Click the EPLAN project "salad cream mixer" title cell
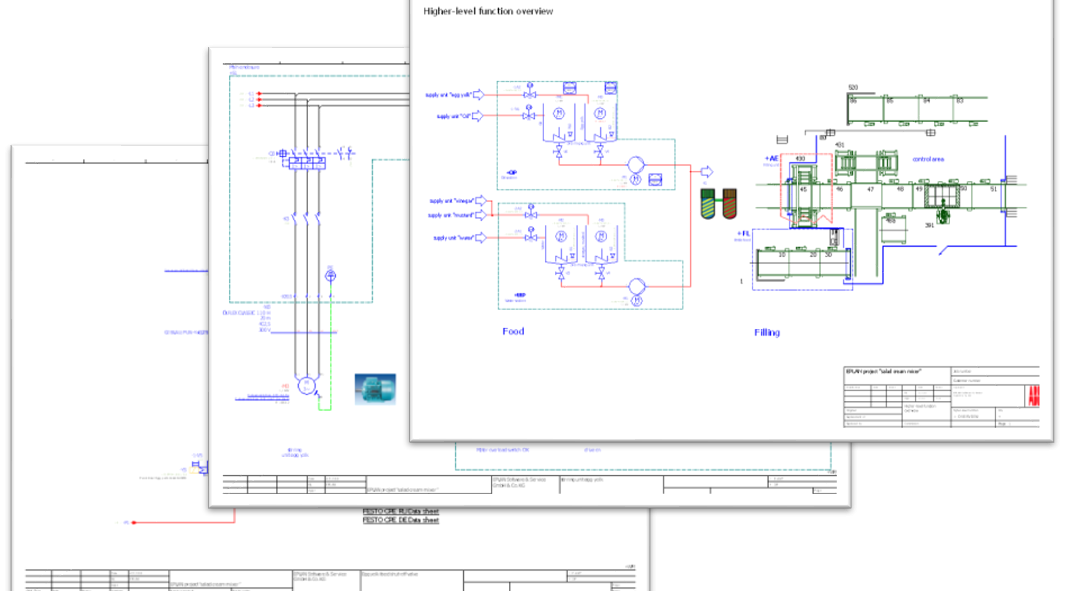Viewport: 1066px width, 591px height. pyautogui.click(x=883, y=371)
